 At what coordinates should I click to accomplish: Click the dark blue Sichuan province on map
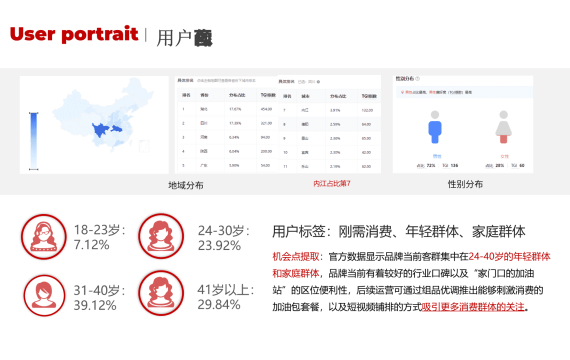[x=100, y=130]
